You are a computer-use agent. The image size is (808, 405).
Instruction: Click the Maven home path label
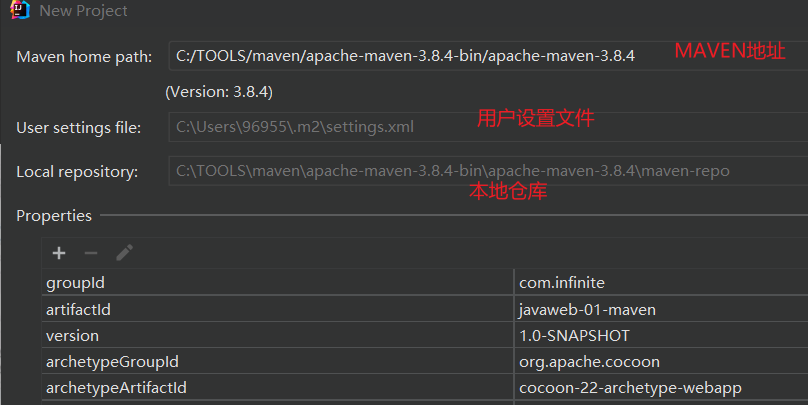84,57
